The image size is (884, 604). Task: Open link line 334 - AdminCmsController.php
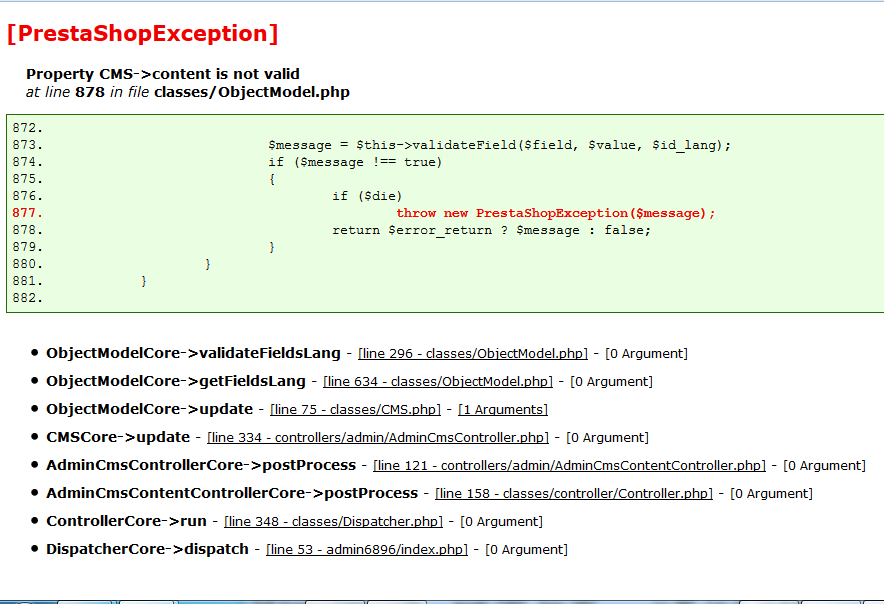point(378,438)
